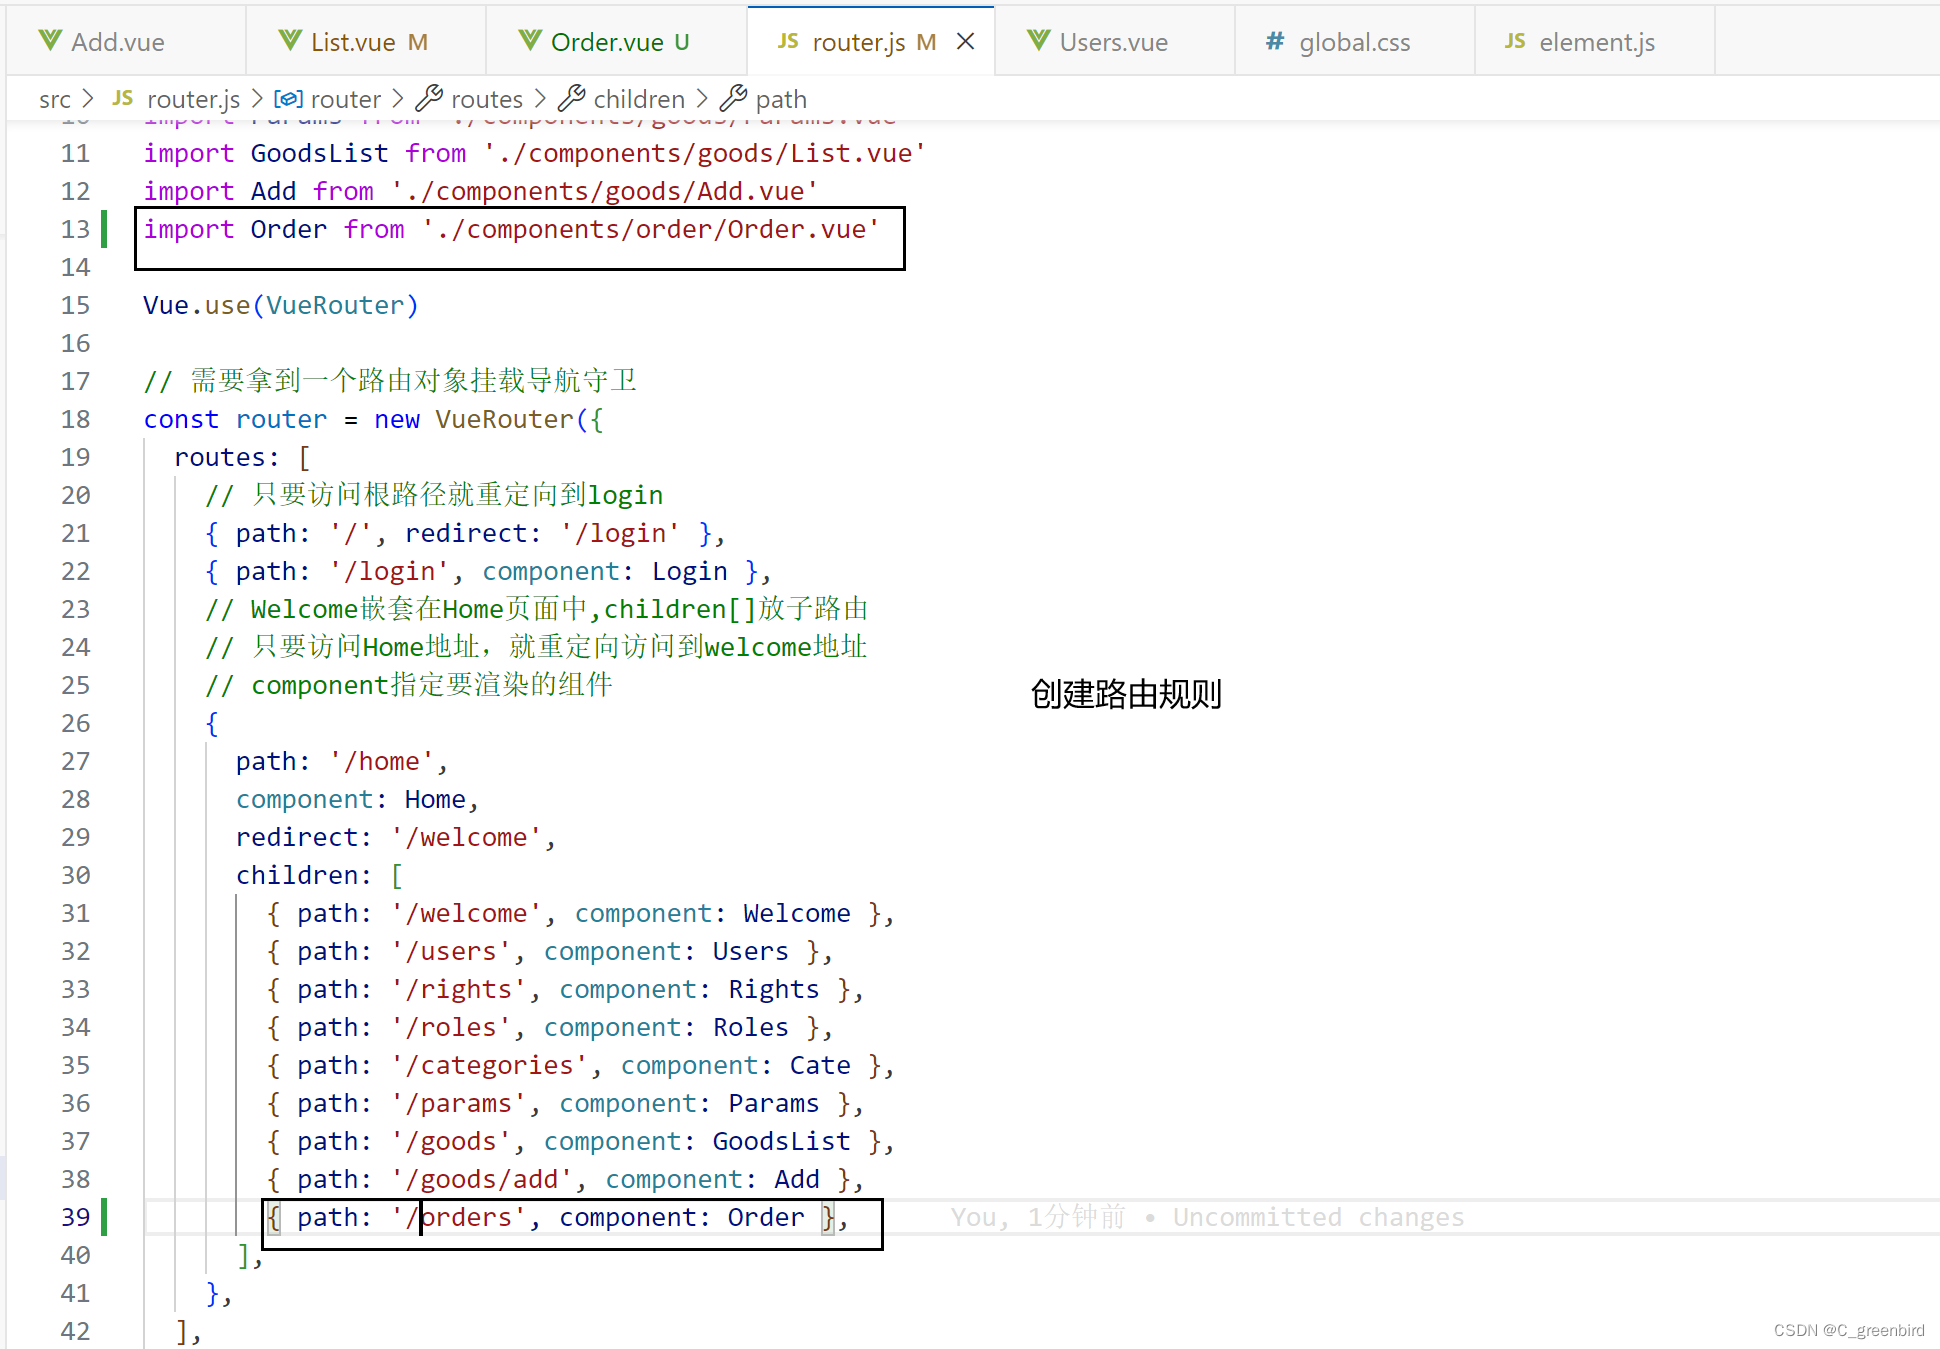Click the git blame annotation on line 39
The width and height of the screenshot is (1940, 1349).
tap(1206, 1217)
